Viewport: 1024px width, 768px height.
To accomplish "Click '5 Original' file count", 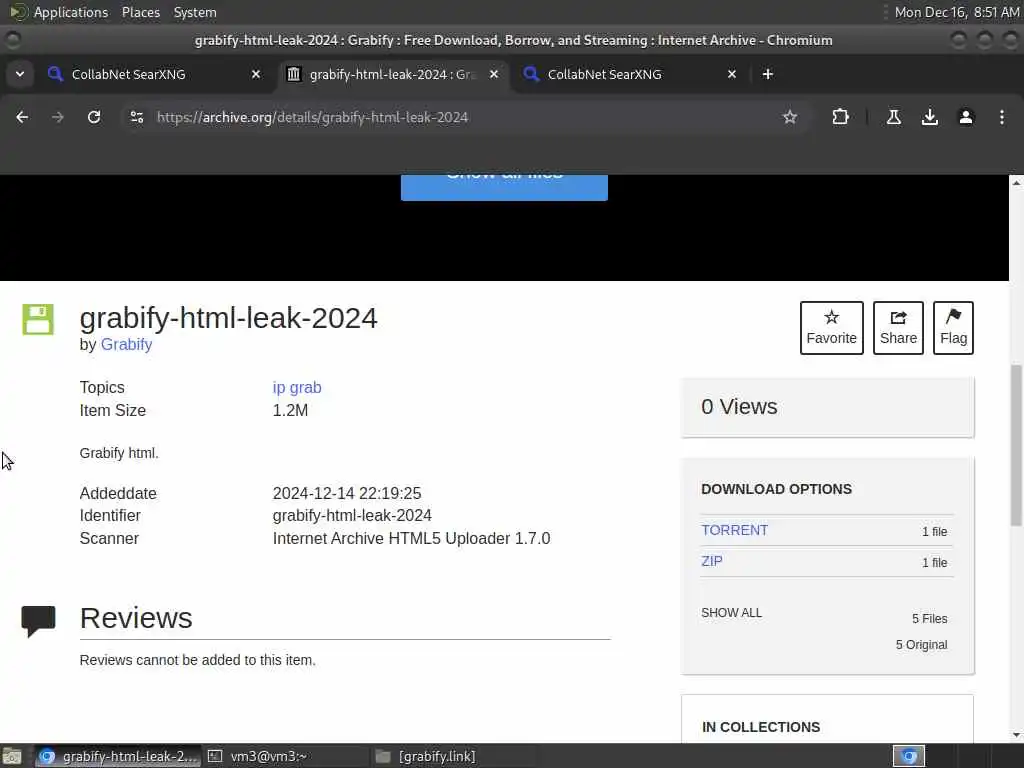I will (921, 645).
